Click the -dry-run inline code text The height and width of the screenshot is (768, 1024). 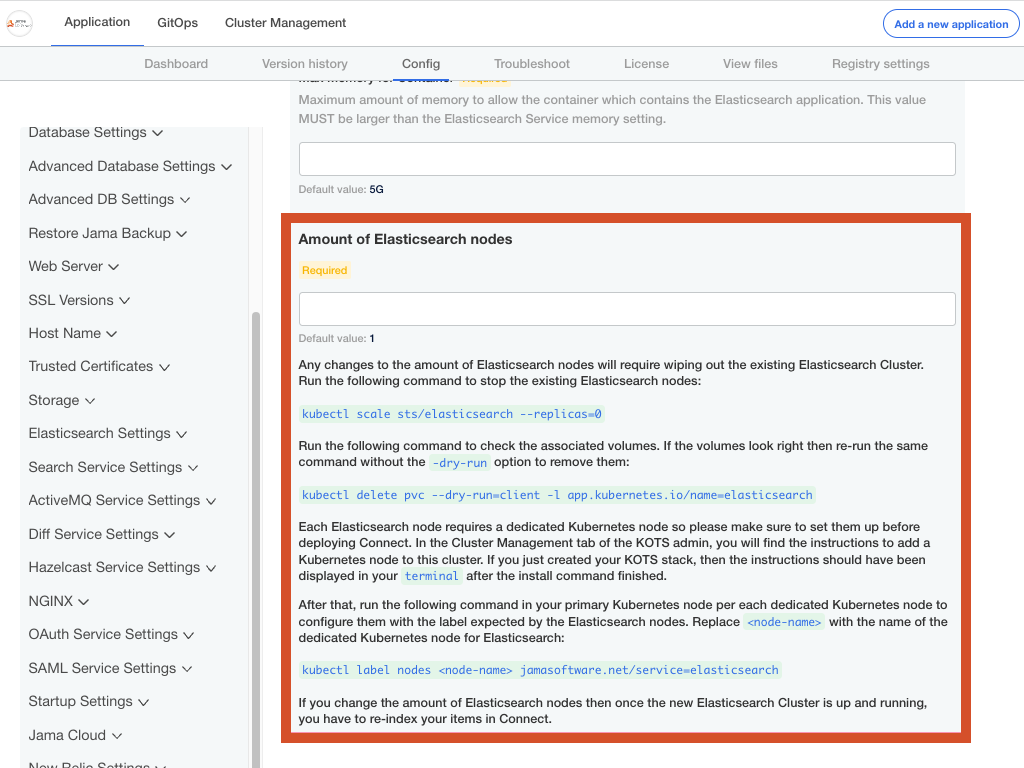pos(460,462)
